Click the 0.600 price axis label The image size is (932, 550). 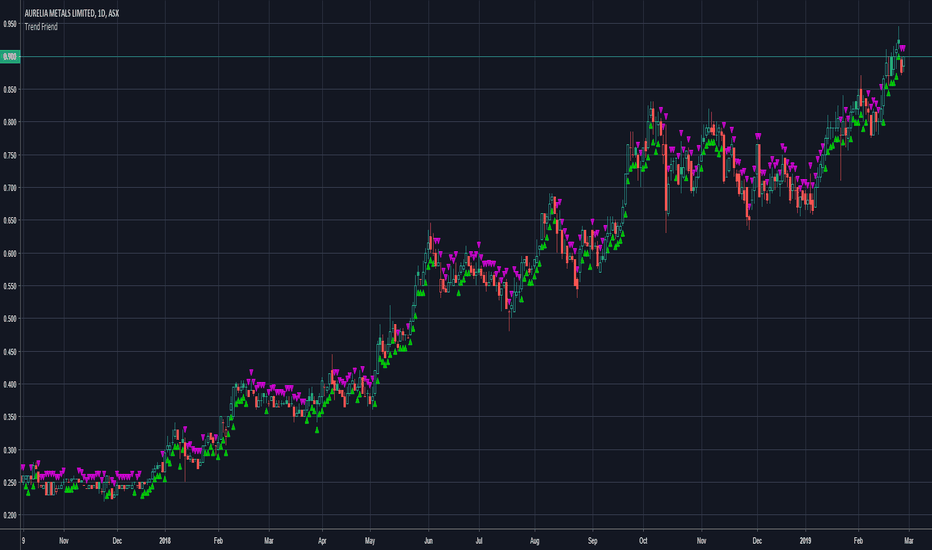[10, 253]
